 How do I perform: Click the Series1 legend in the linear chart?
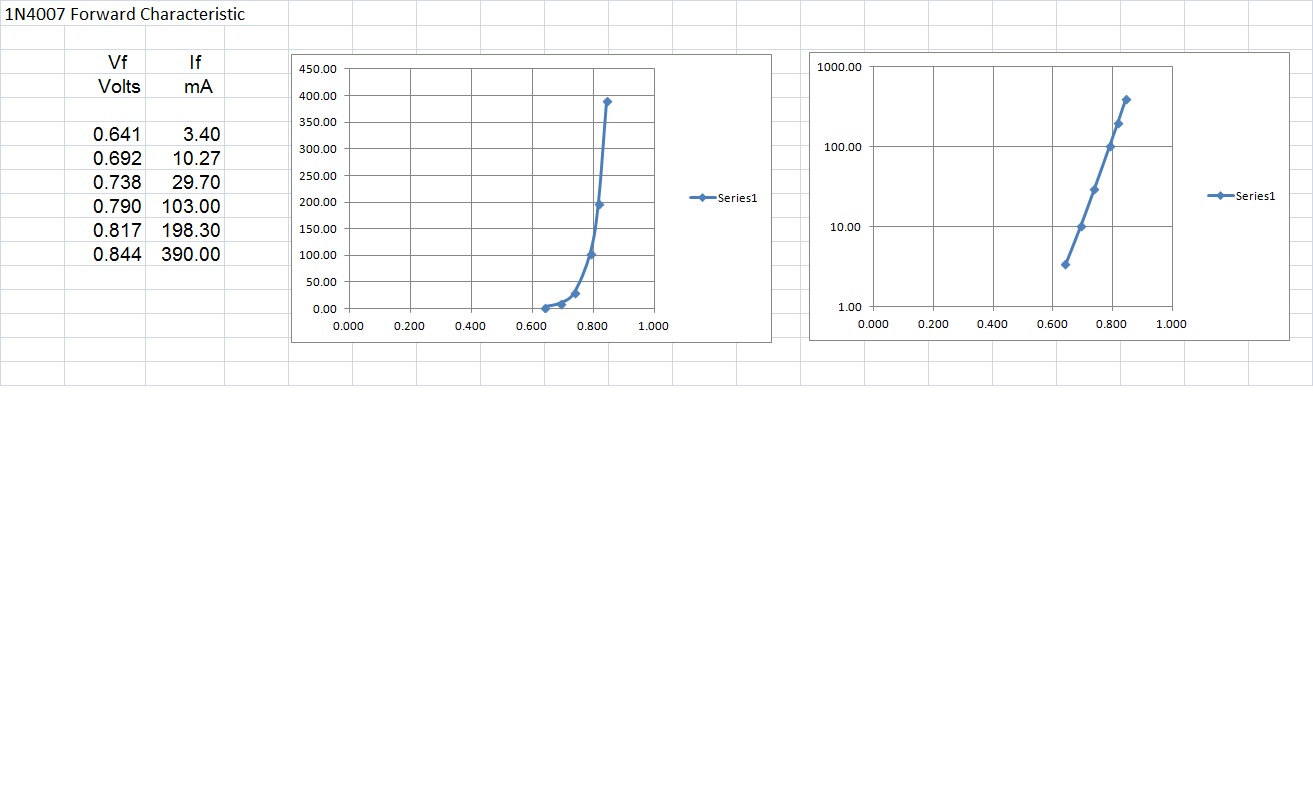(x=724, y=198)
